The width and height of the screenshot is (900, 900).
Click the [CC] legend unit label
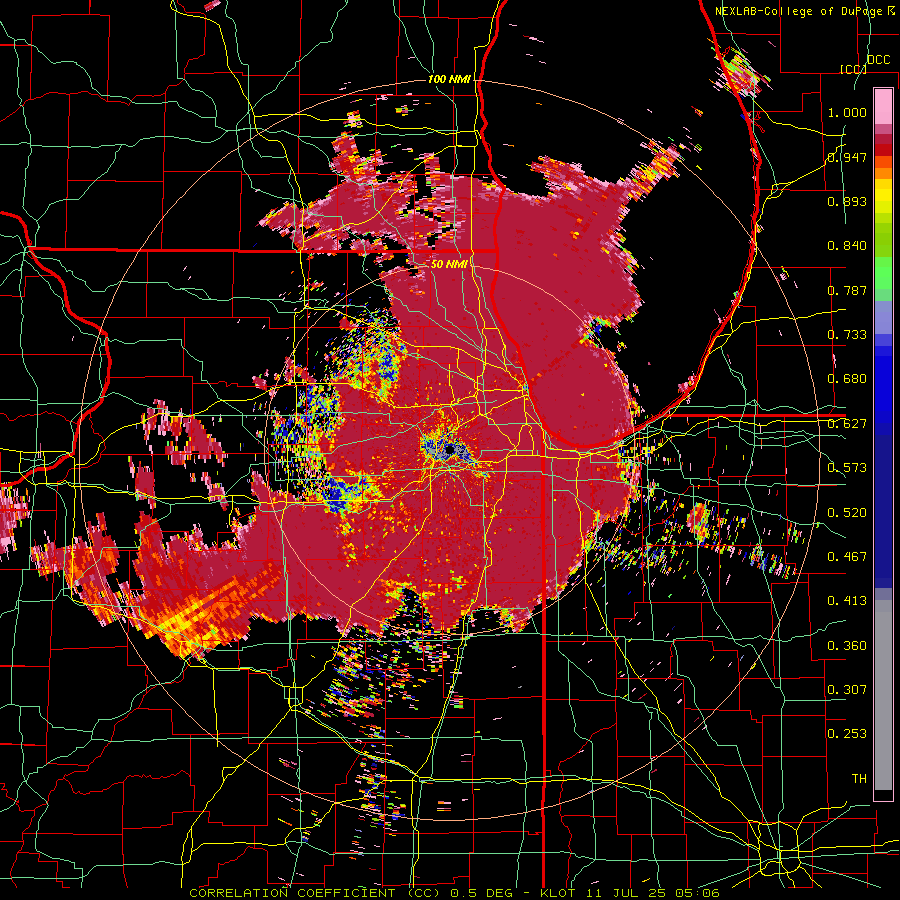pos(854,69)
